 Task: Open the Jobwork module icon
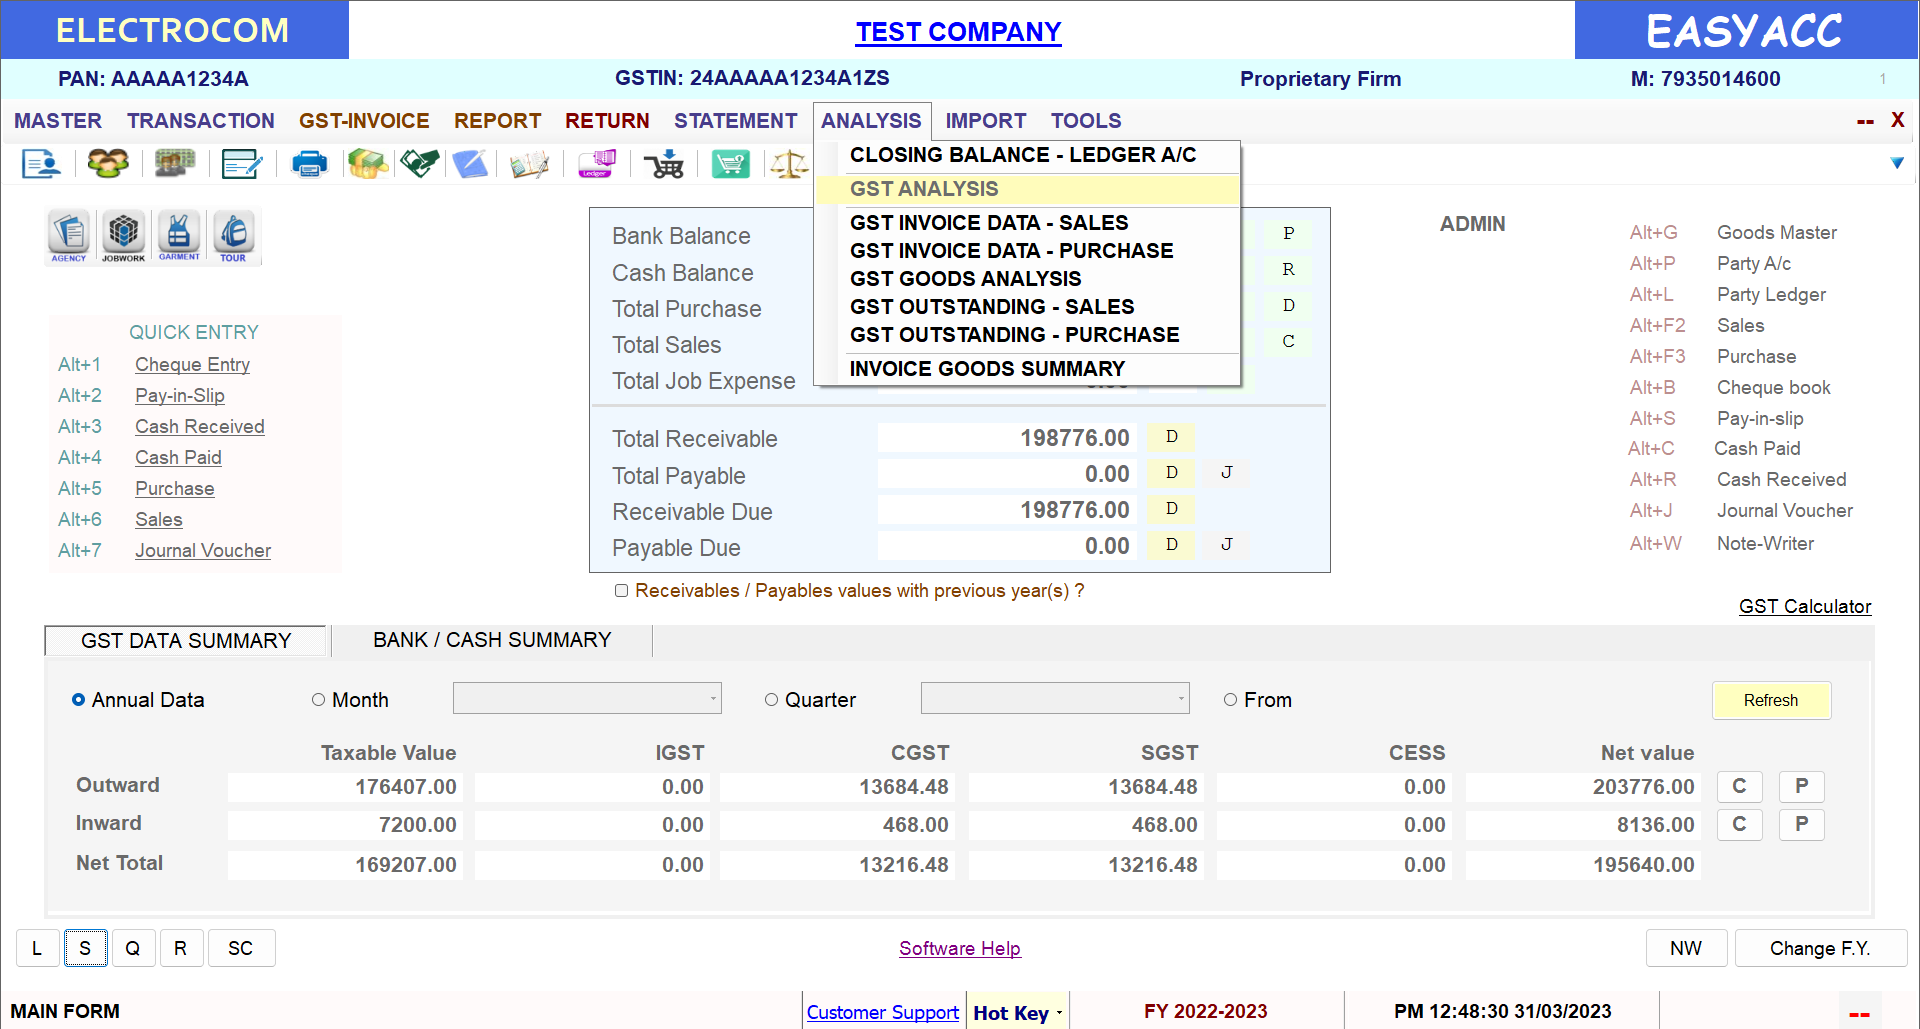[123, 235]
